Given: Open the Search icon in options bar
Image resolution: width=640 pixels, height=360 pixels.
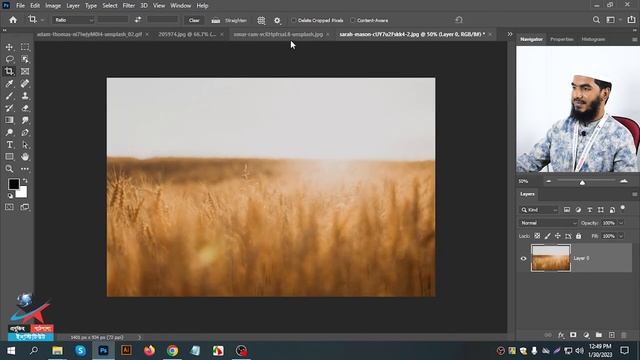Looking at the screenshot, I should [x=596, y=20].
